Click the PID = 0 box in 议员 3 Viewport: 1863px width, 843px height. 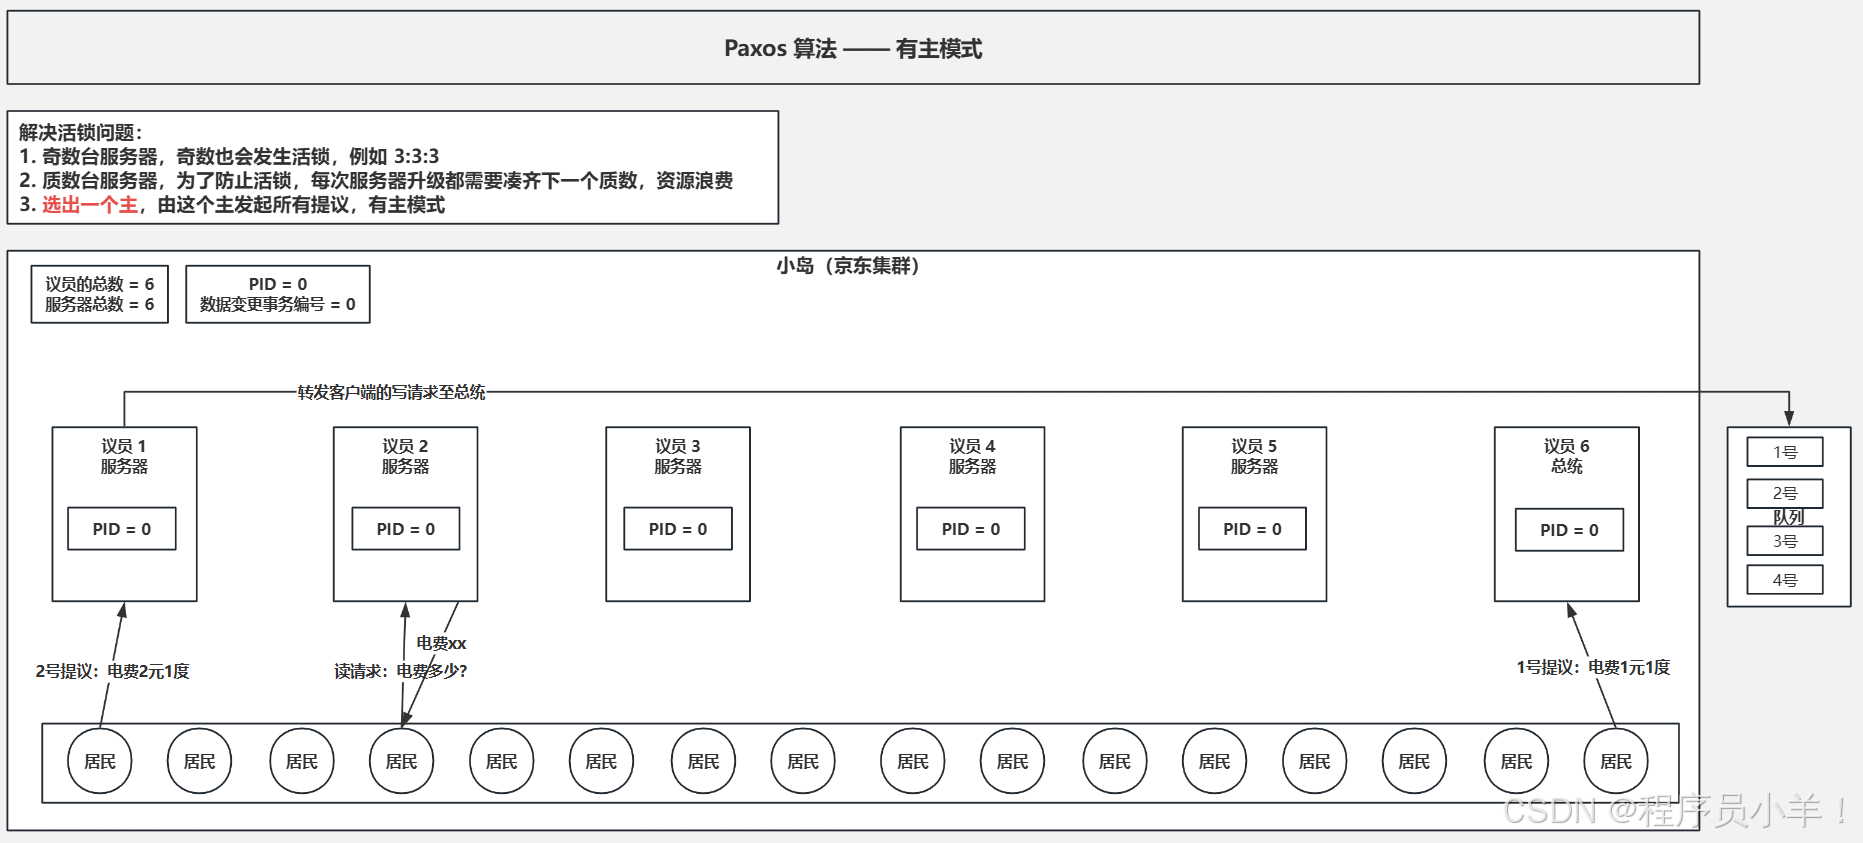(678, 529)
